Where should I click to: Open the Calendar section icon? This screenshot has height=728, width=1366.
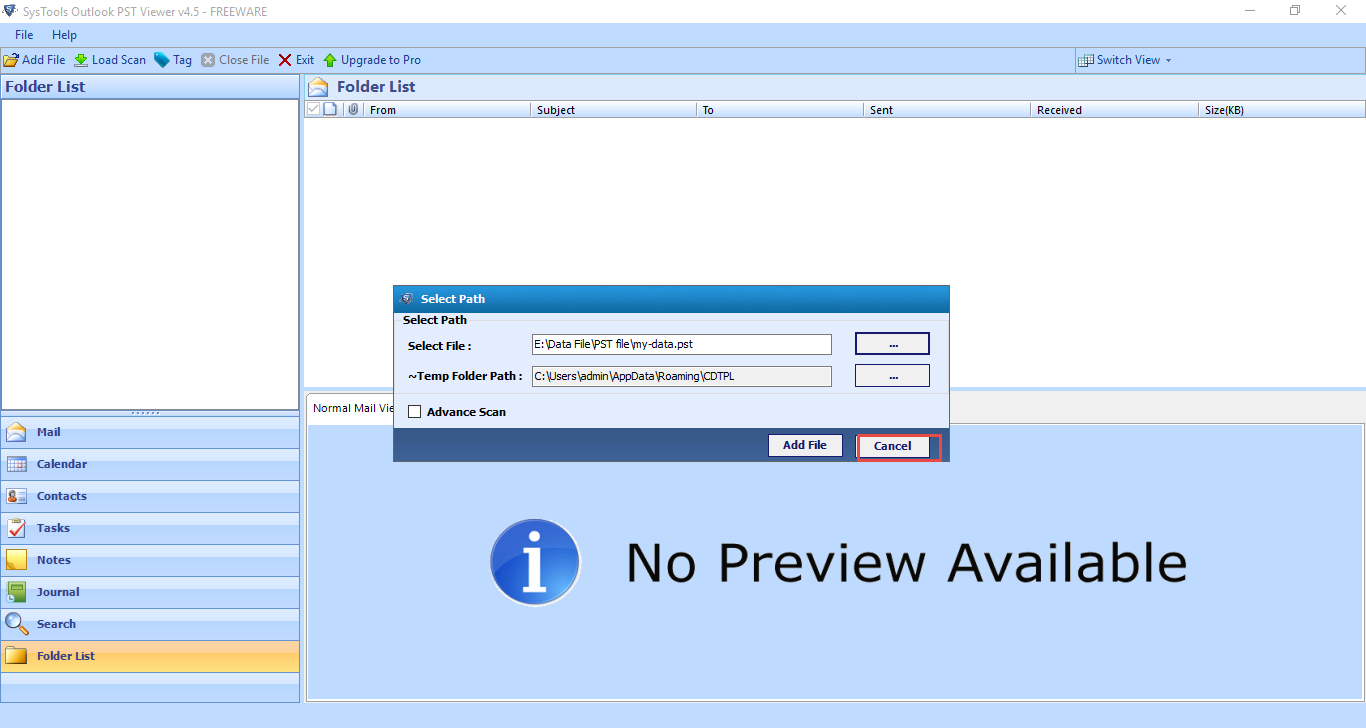tap(17, 464)
